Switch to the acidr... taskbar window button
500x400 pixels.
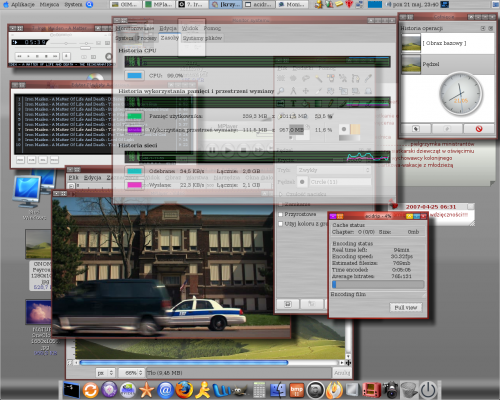(259, 5)
